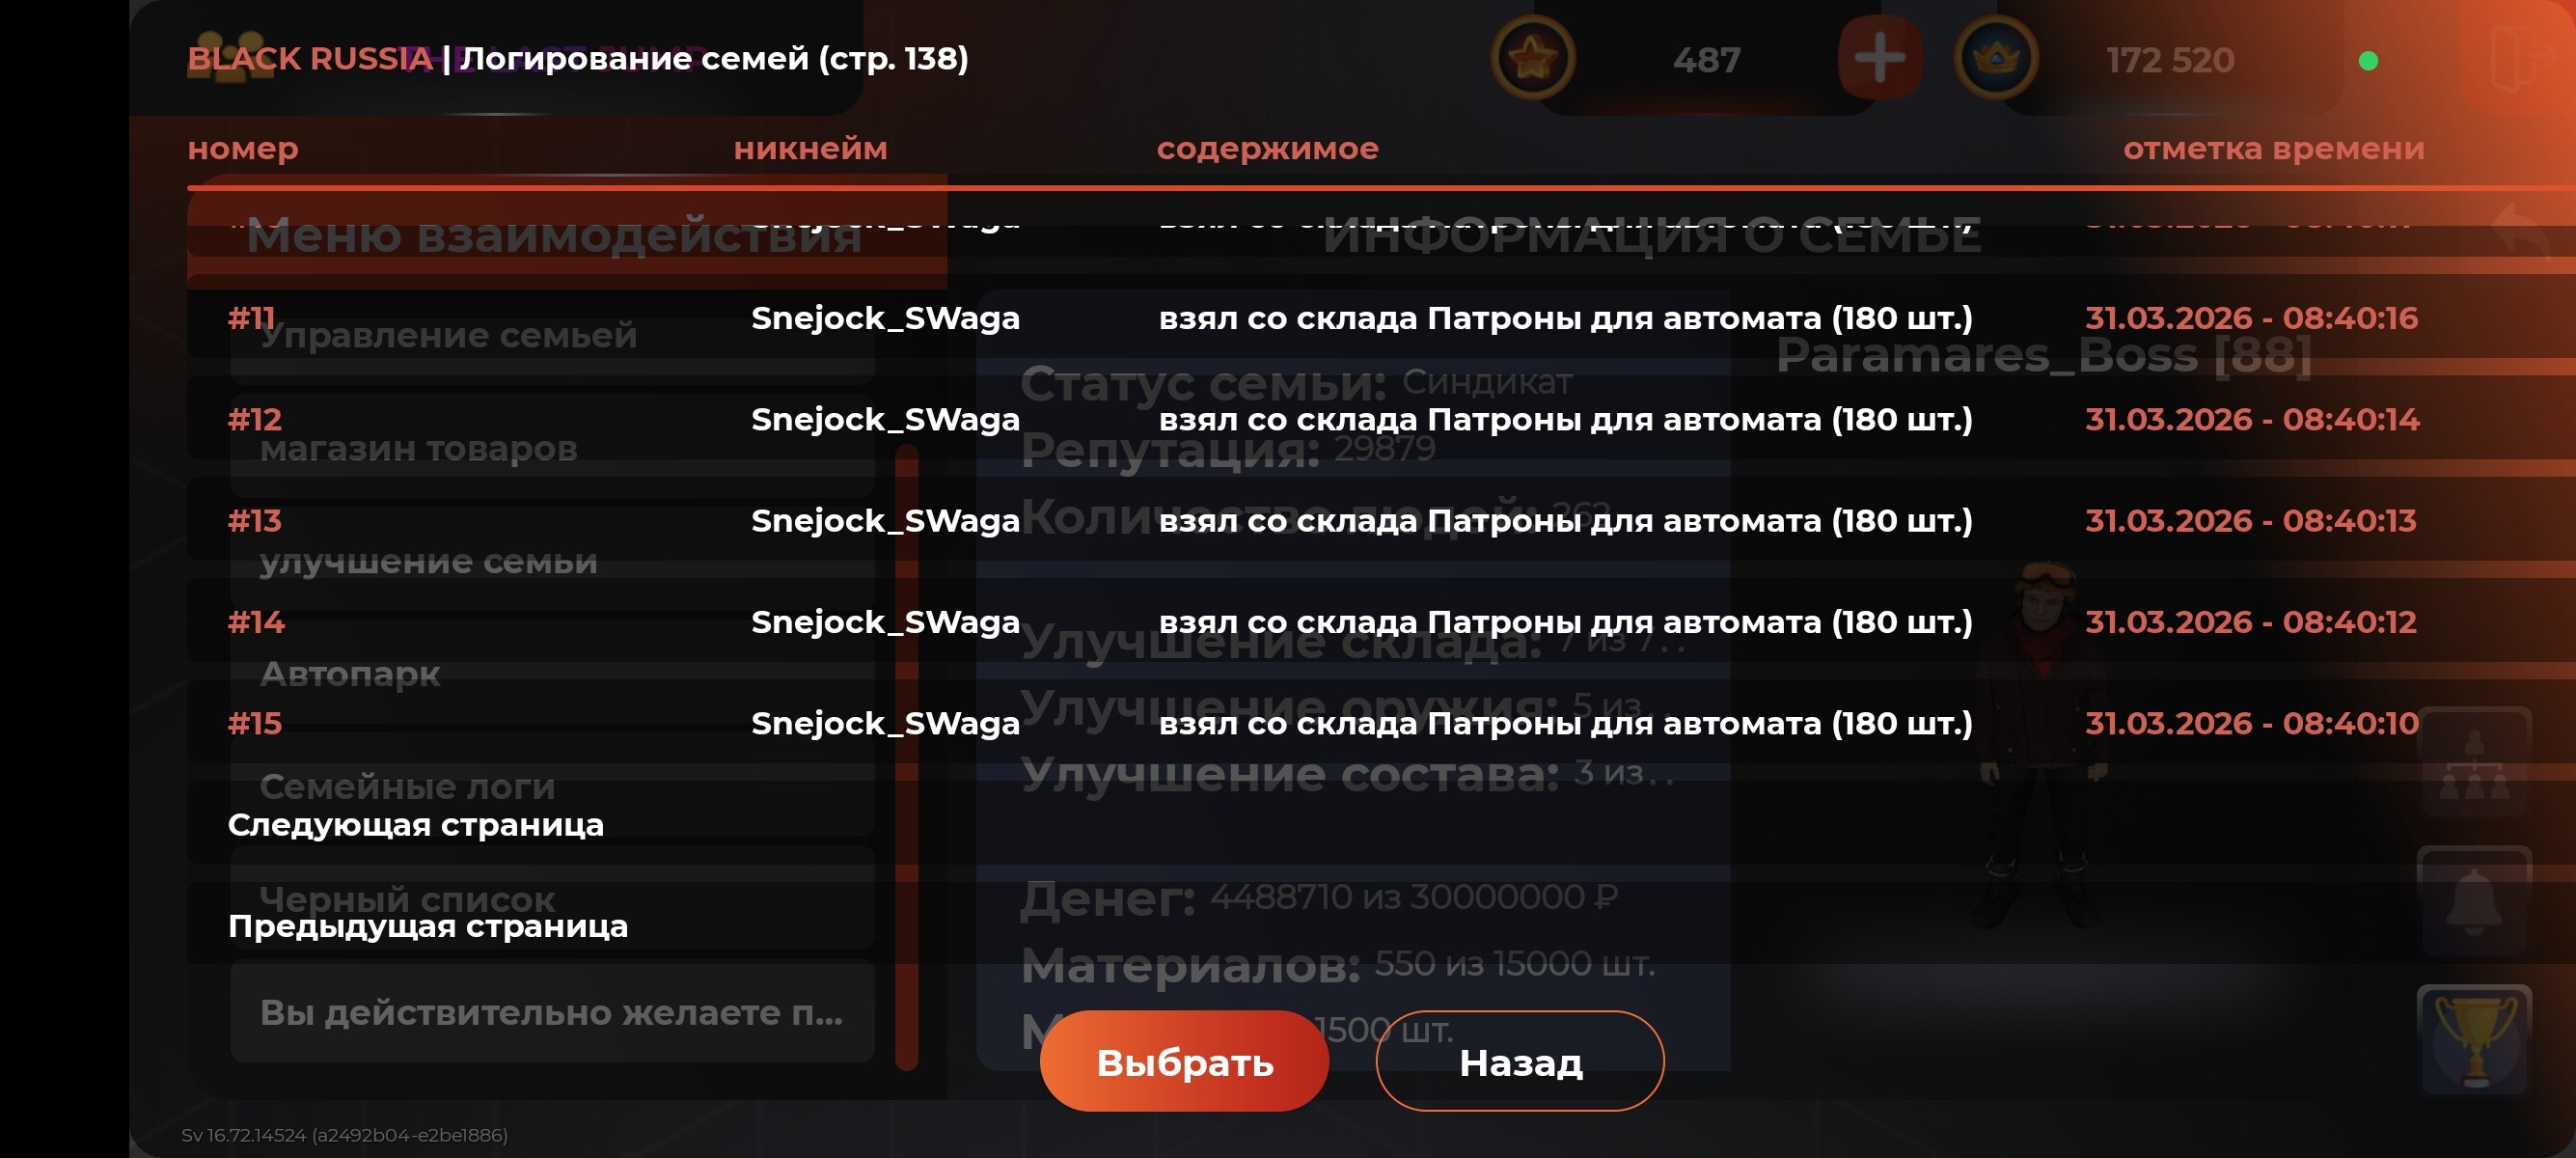Open the family hierarchy icon

pyautogui.click(x=2474, y=763)
